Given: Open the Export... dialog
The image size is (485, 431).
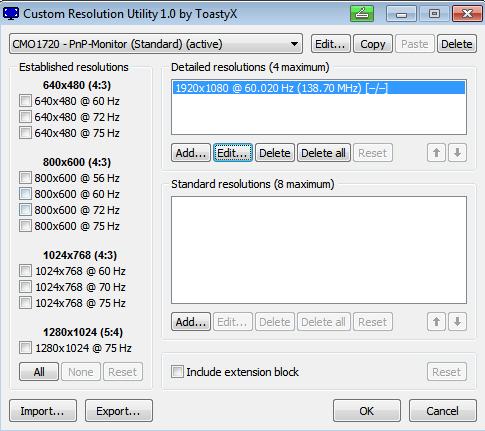Looking at the screenshot, I should pyautogui.click(x=119, y=411).
